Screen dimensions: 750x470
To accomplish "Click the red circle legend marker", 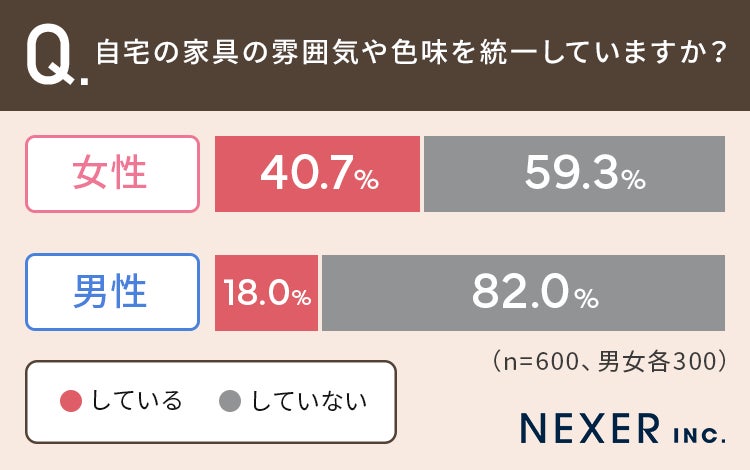I will [71, 401].
